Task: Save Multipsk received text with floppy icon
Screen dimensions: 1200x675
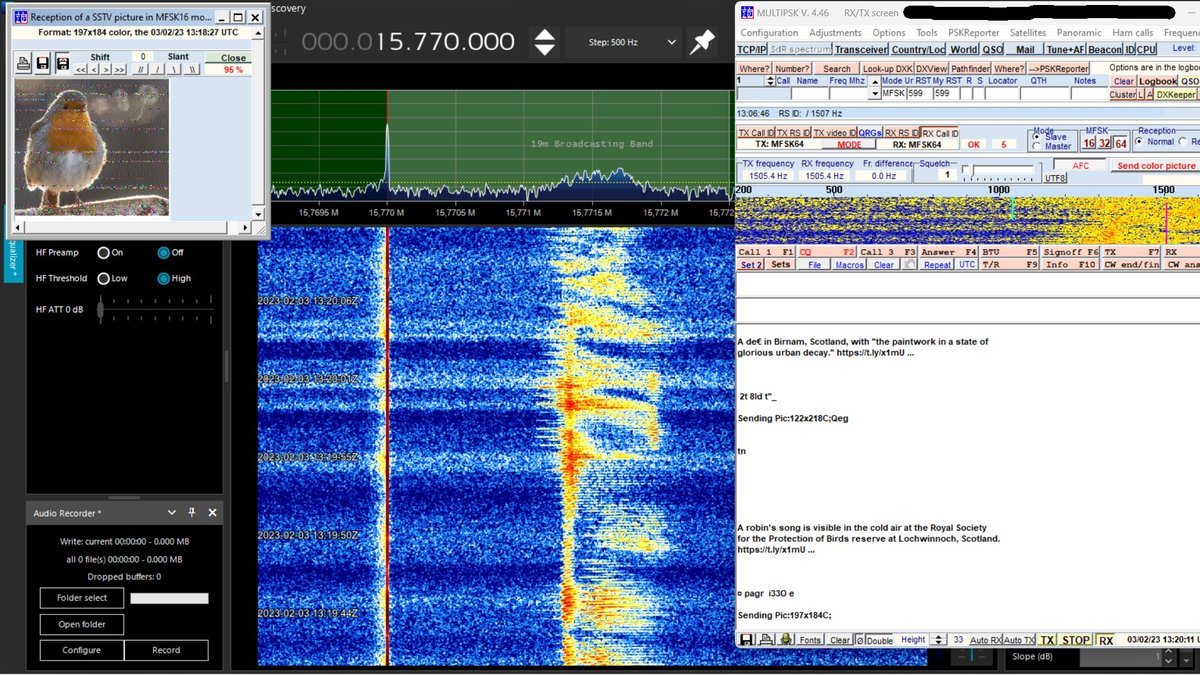Action: tap(746, 640)
